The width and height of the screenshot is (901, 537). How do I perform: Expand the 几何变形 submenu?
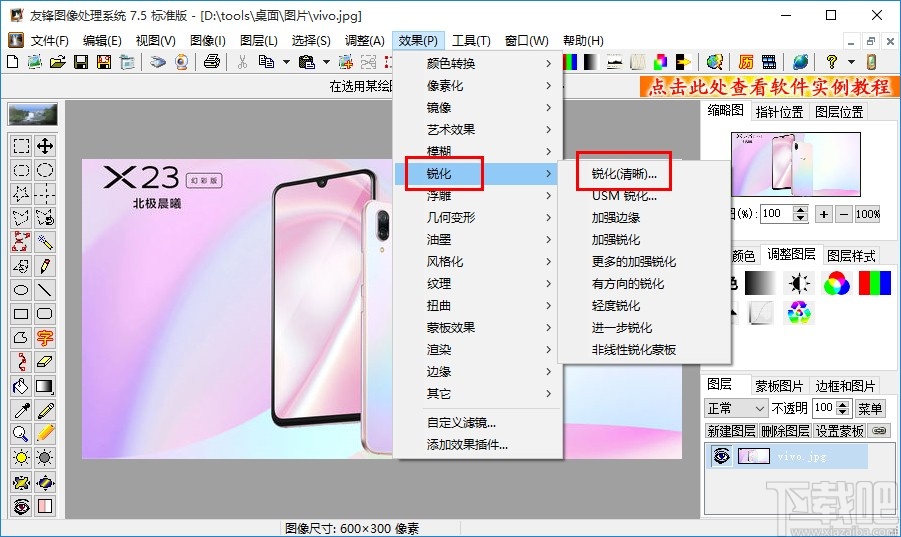point(478,217)
